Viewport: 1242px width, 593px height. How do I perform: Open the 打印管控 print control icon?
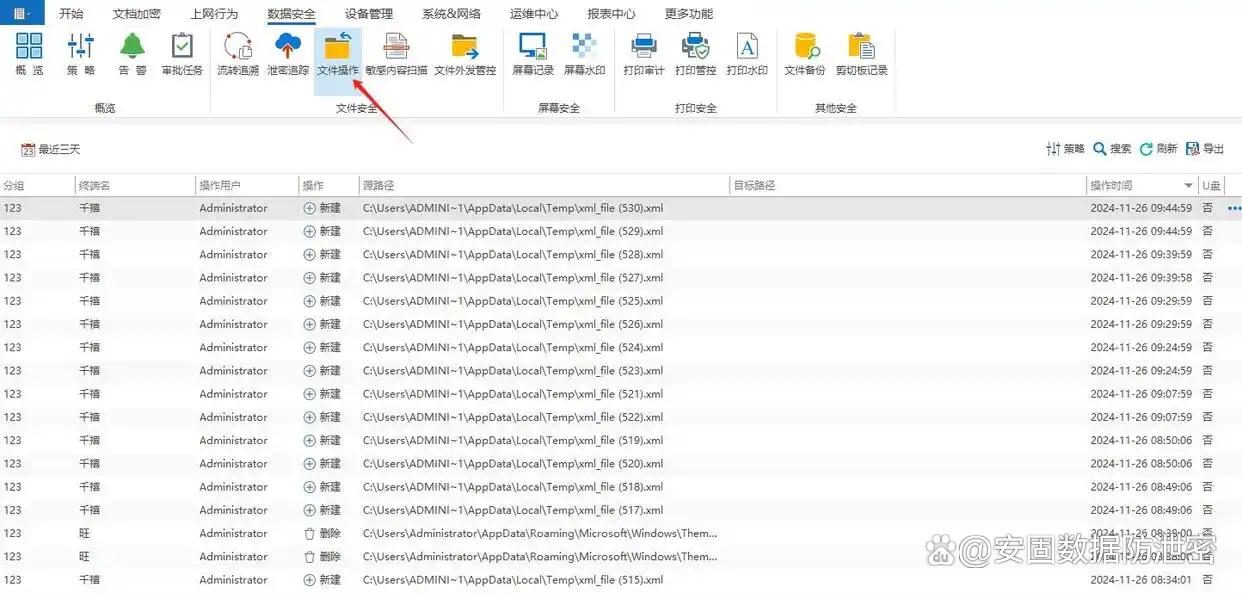[695, 54]
